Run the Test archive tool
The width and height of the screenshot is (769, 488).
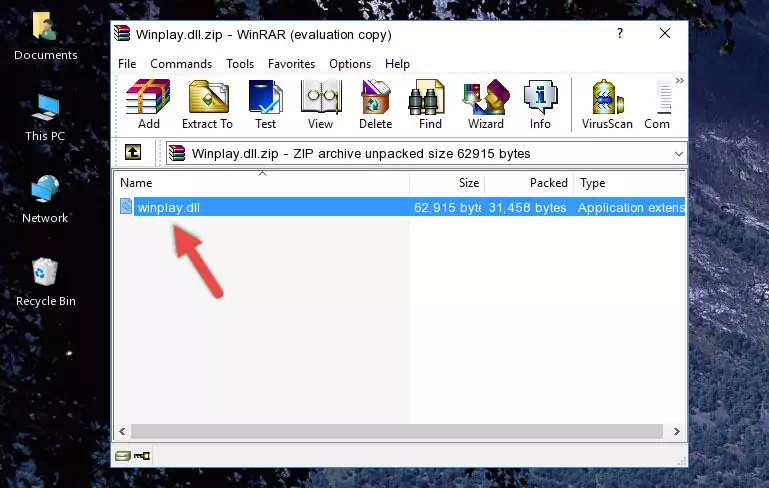265,104
